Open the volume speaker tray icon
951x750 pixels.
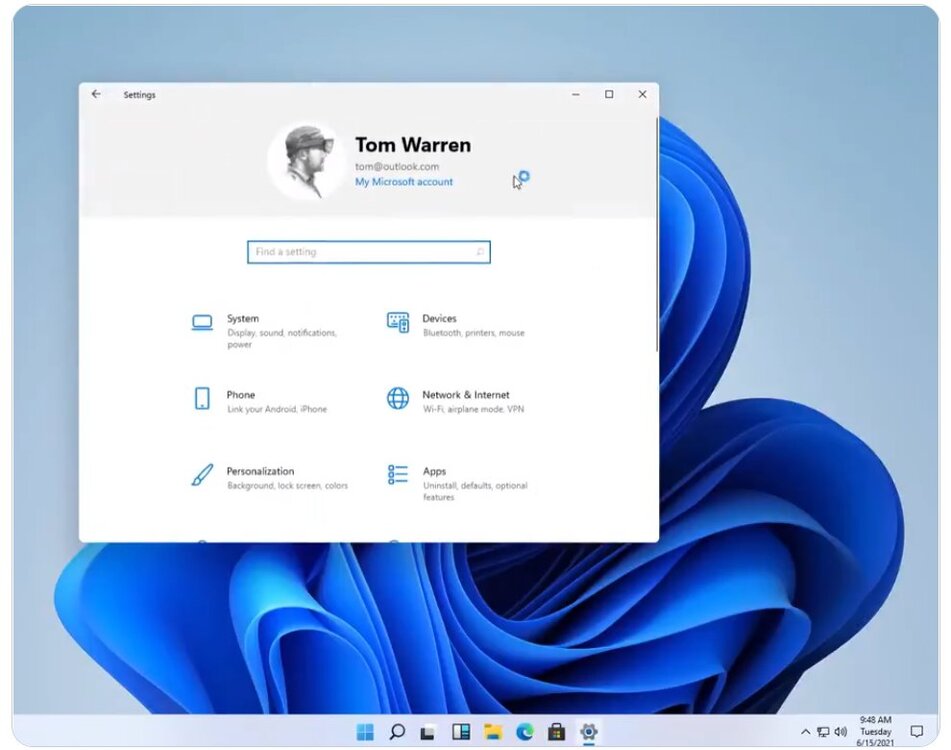[841, 732]
